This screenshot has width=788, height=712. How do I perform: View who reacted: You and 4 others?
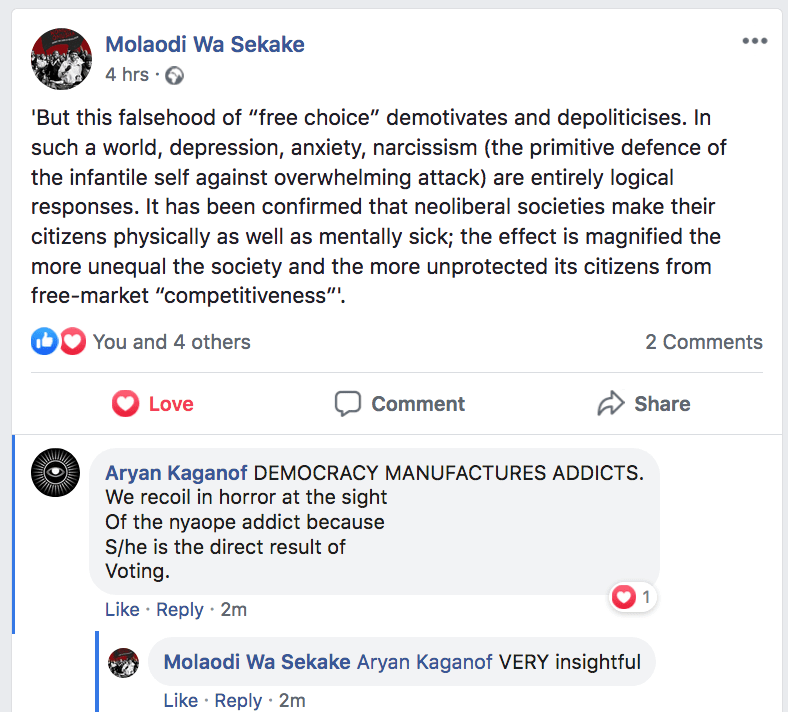point(171,342)
